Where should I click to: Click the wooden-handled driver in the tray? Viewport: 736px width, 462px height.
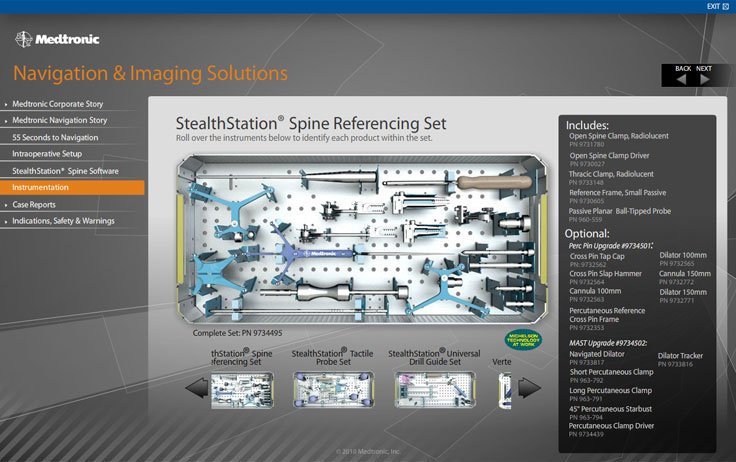[x=494, y=182]
